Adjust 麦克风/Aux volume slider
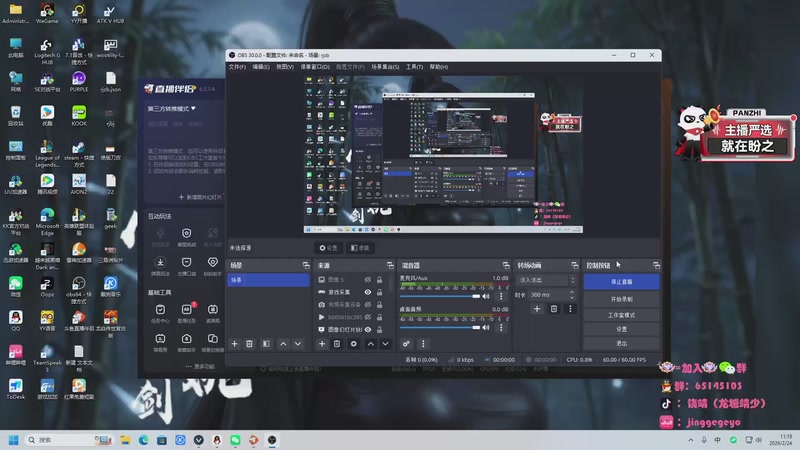Screen dimensions: 800x450 [x=440, y=296]
